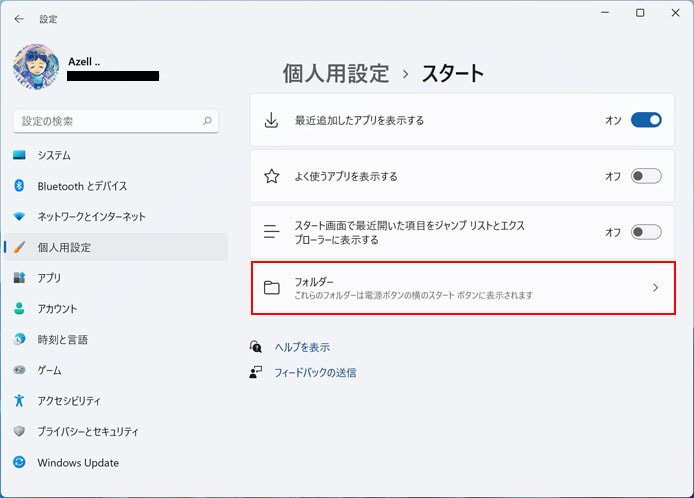Image resolution: width=694 pixels, height=498 pixels.
Task: Select 個人用設定 in sidebar
Action: (x=116, y=247)
